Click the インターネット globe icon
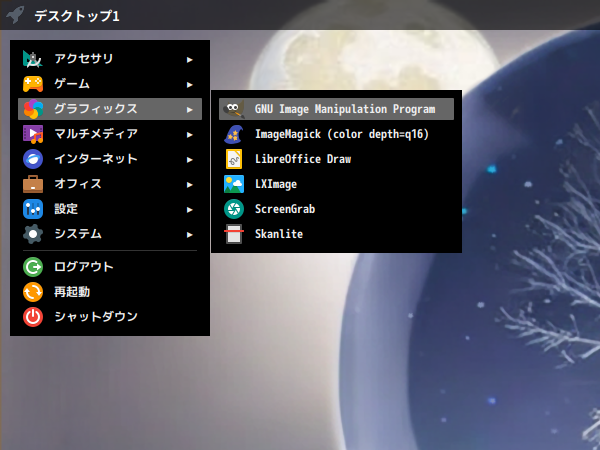The height and width of the screenshot is (450, 600). [x=33, y=159]
